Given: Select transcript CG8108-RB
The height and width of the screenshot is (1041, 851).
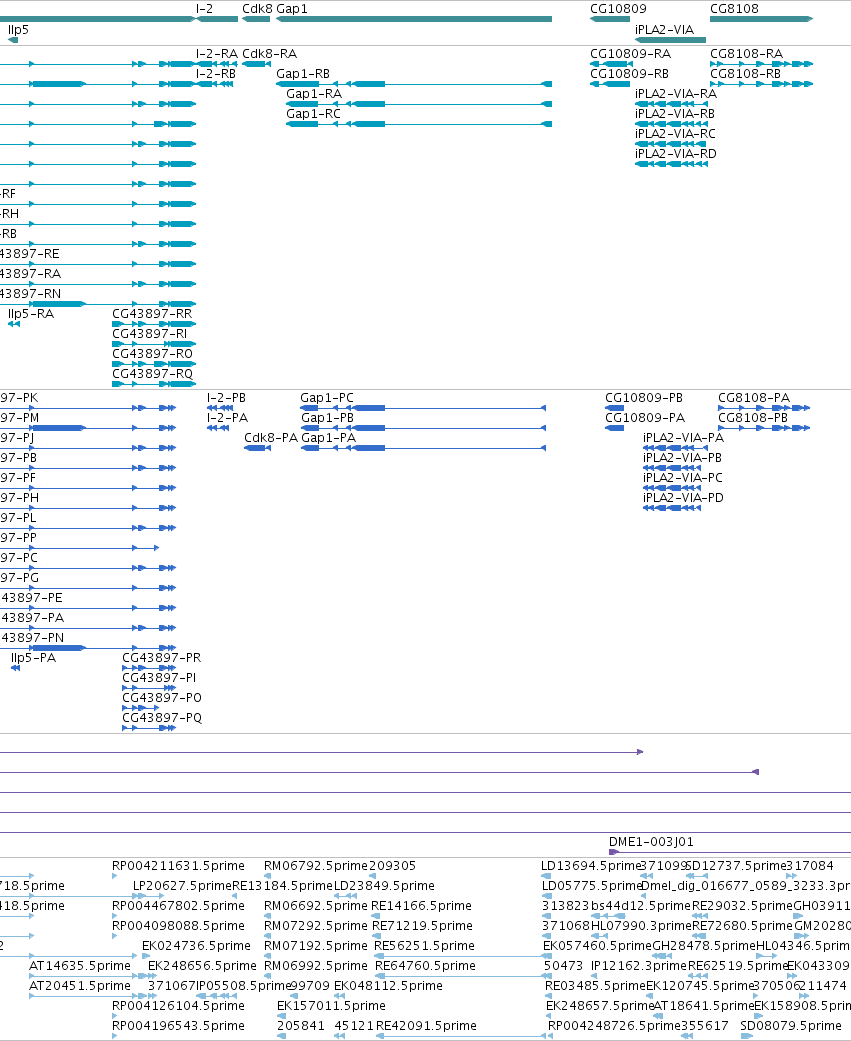Looking at the screenshot, I should click(x=745, y=74).
